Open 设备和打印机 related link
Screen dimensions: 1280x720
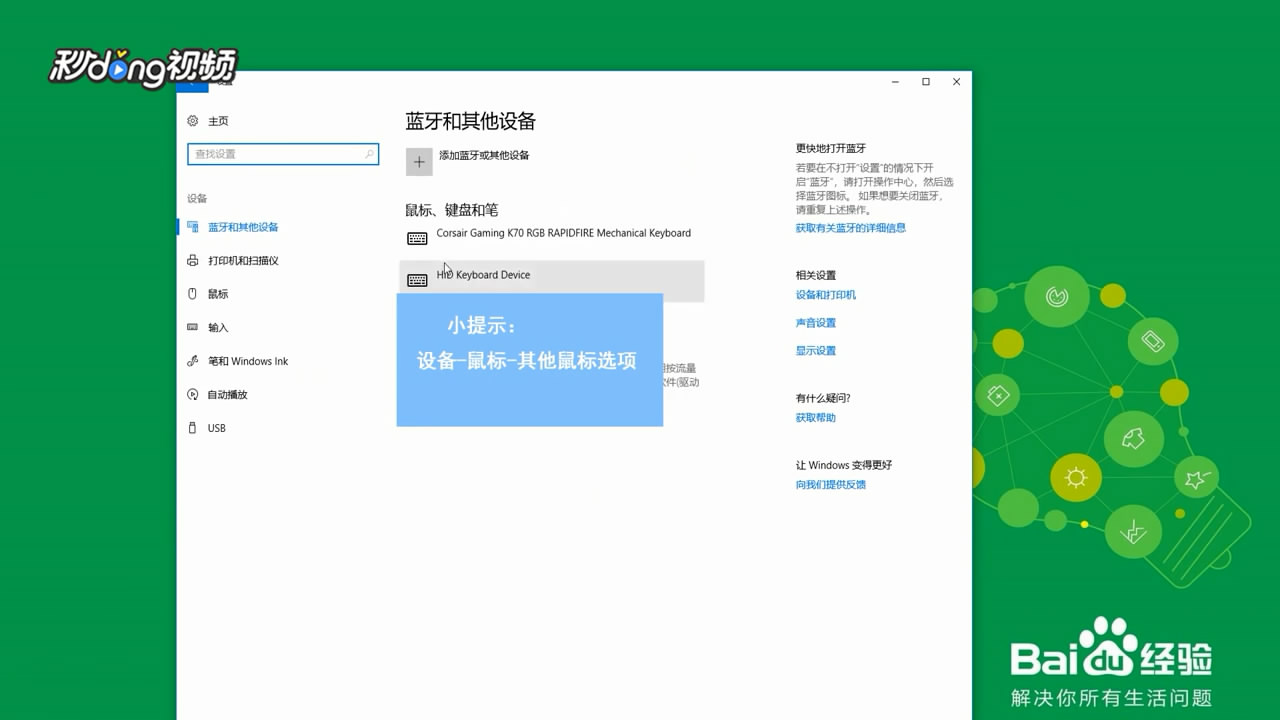tap(826, 295)
